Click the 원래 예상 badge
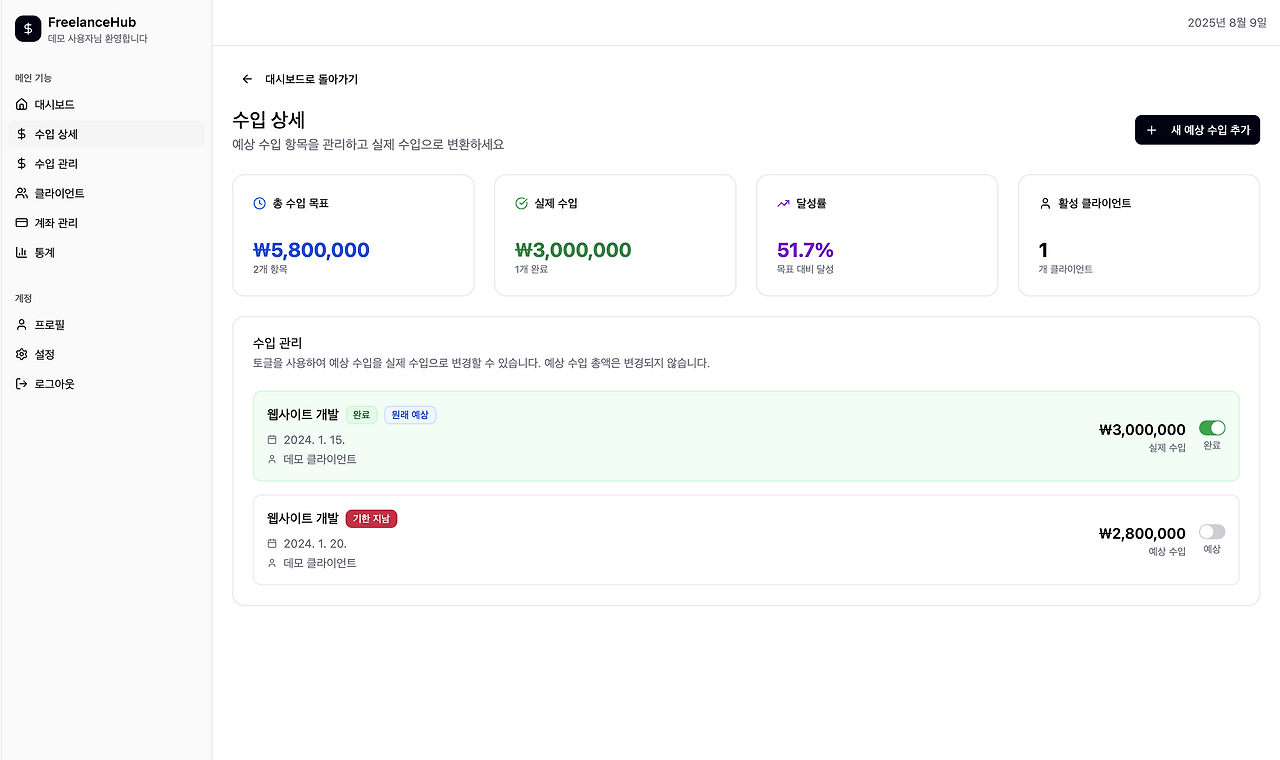 click(410, 415)
